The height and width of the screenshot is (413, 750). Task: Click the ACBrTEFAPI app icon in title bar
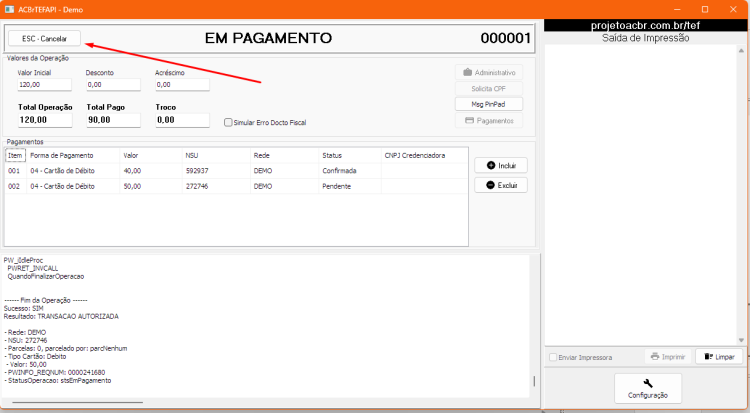point(9,9)
